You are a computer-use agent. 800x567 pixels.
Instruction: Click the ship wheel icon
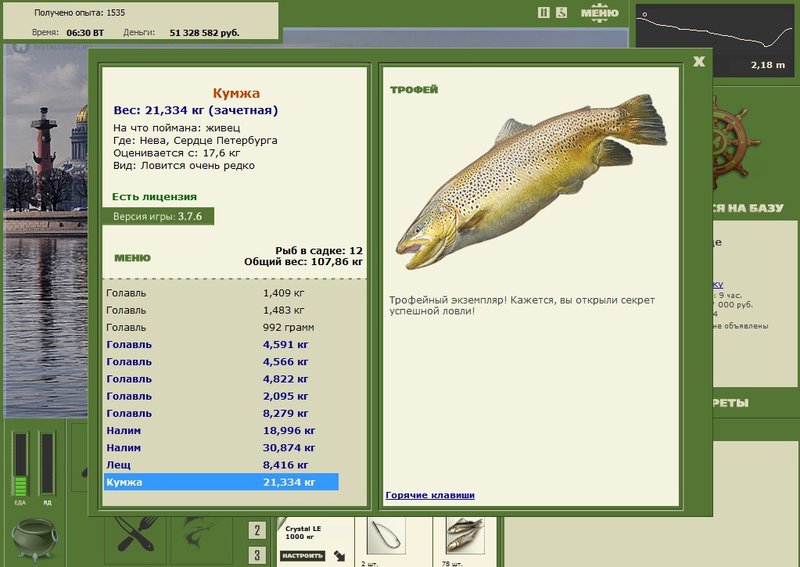tap(733, 141)
